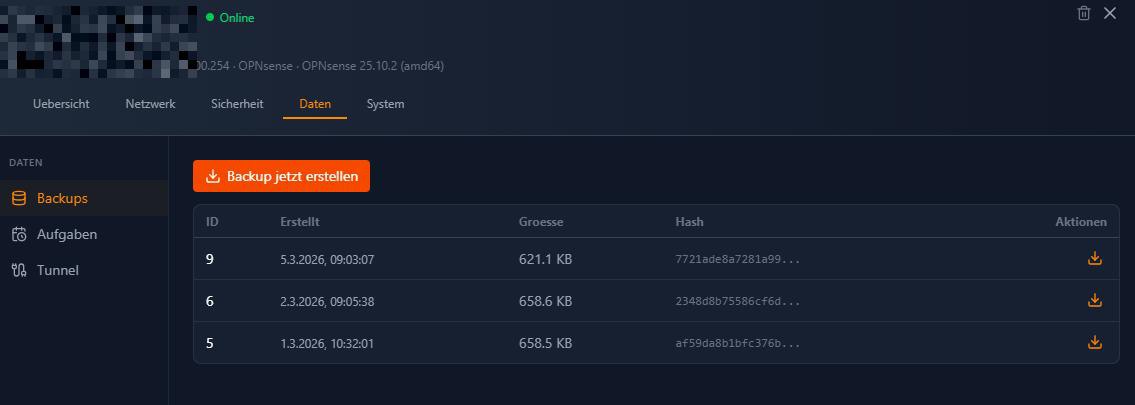Select the Daten tab
Screen dimensions: 1135x405
(315, 103)
